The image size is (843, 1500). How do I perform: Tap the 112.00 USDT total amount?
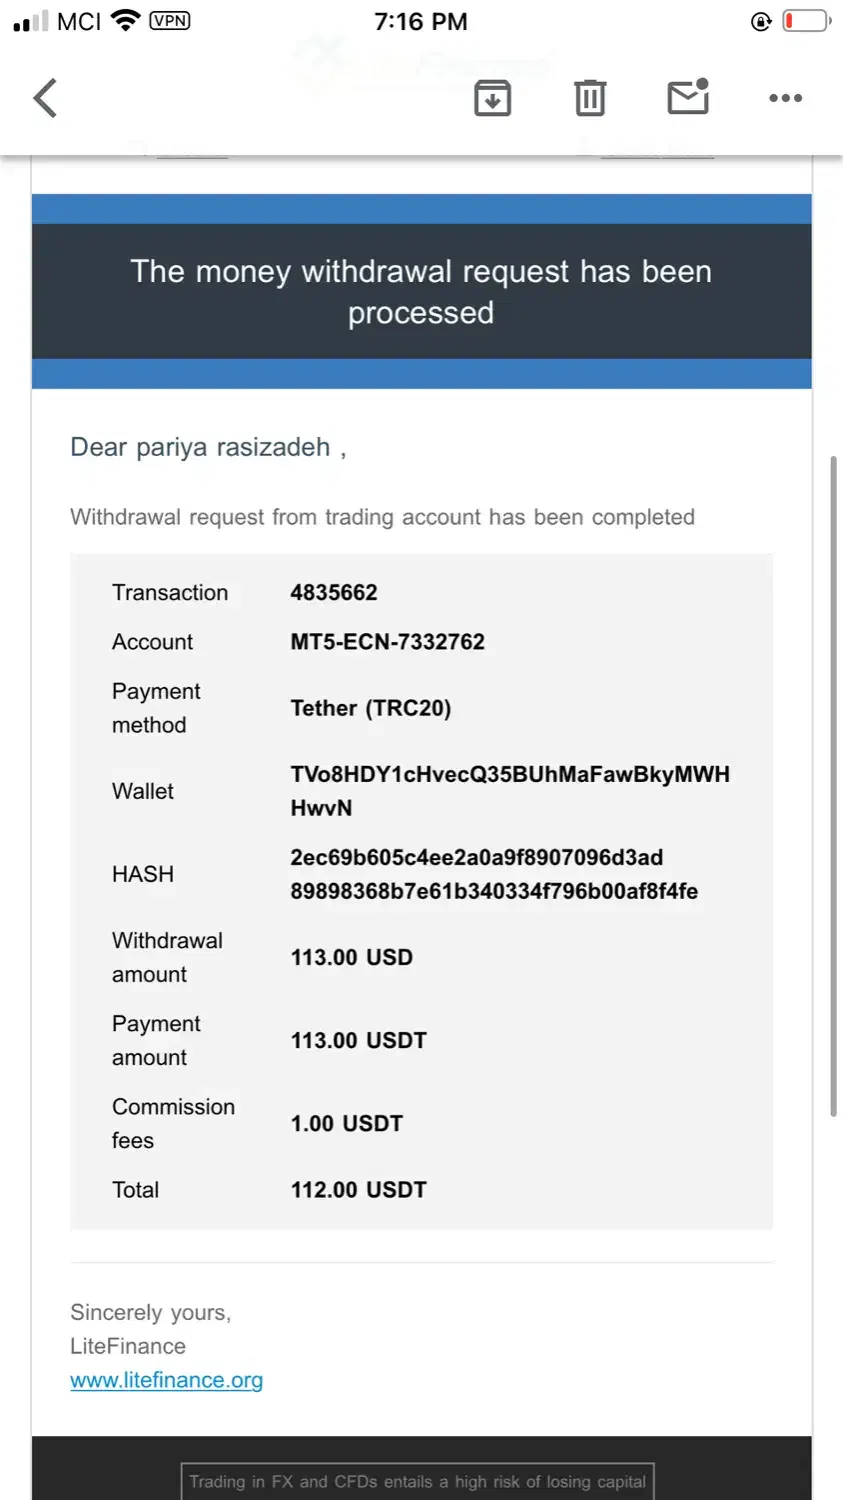pos(358,1190)
